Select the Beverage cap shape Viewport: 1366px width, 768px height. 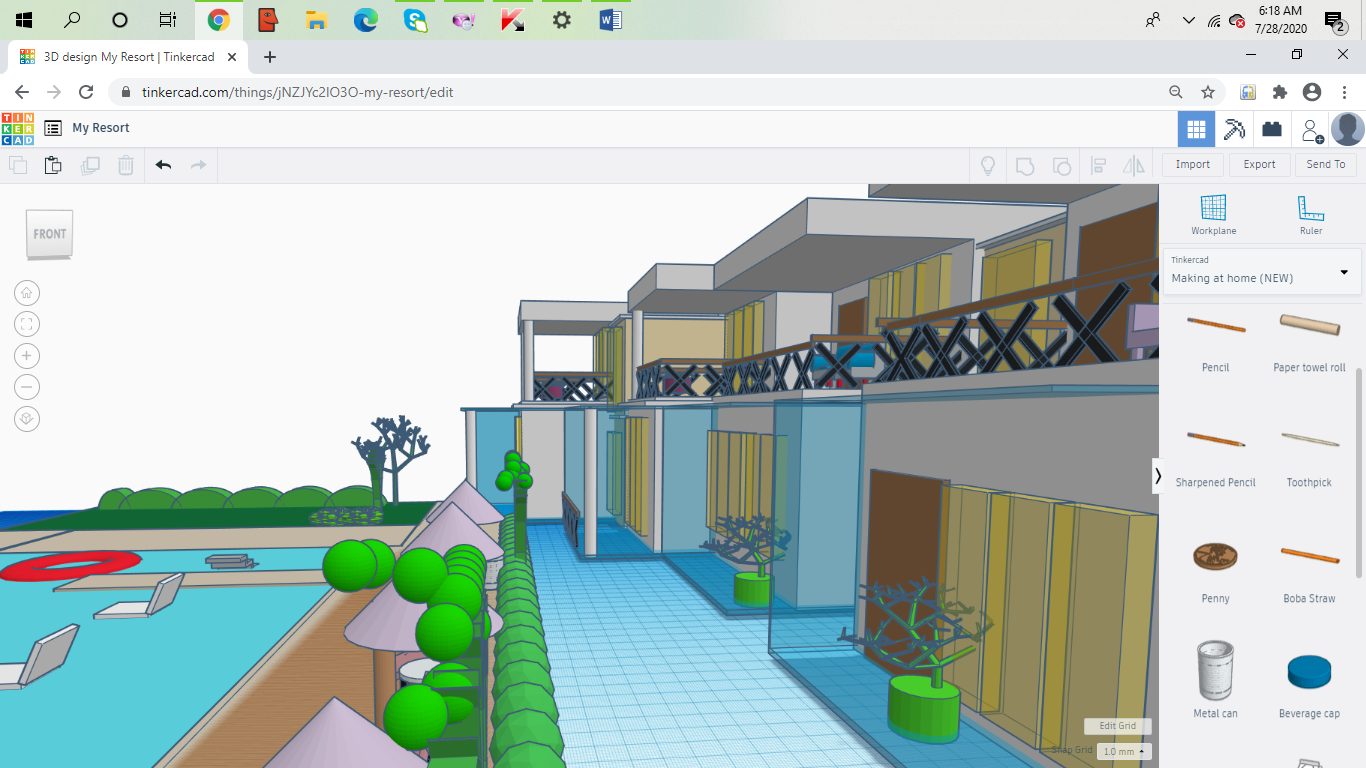tap(1309, 686)
